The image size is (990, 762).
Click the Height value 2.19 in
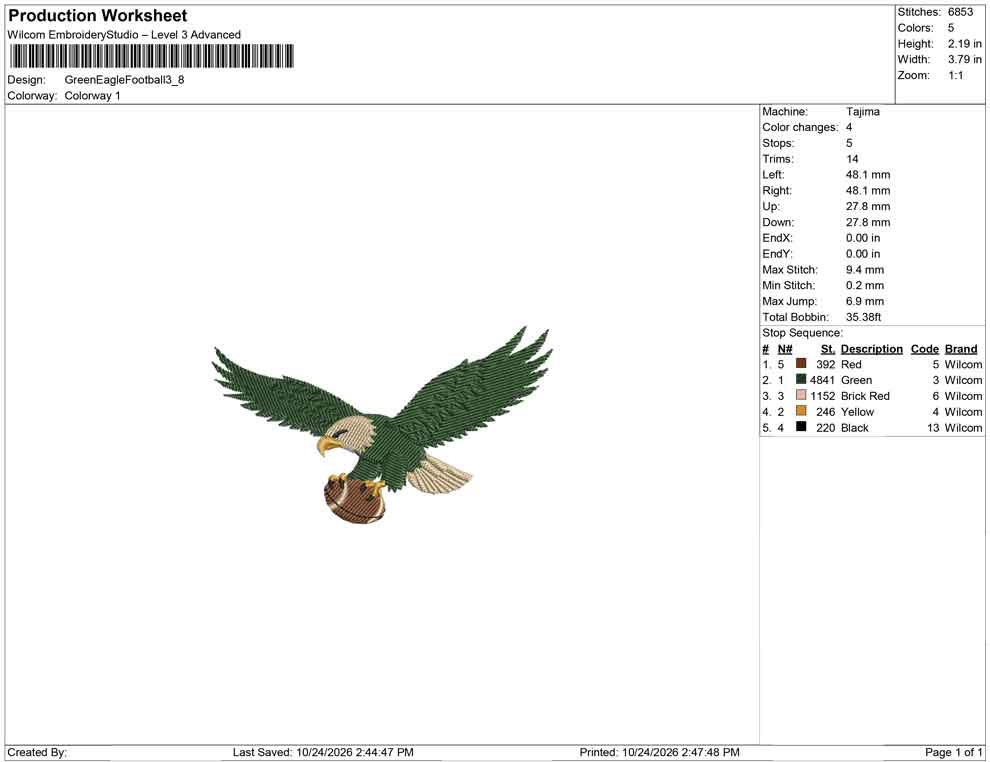pyautogui.click(x=965, y=44)
